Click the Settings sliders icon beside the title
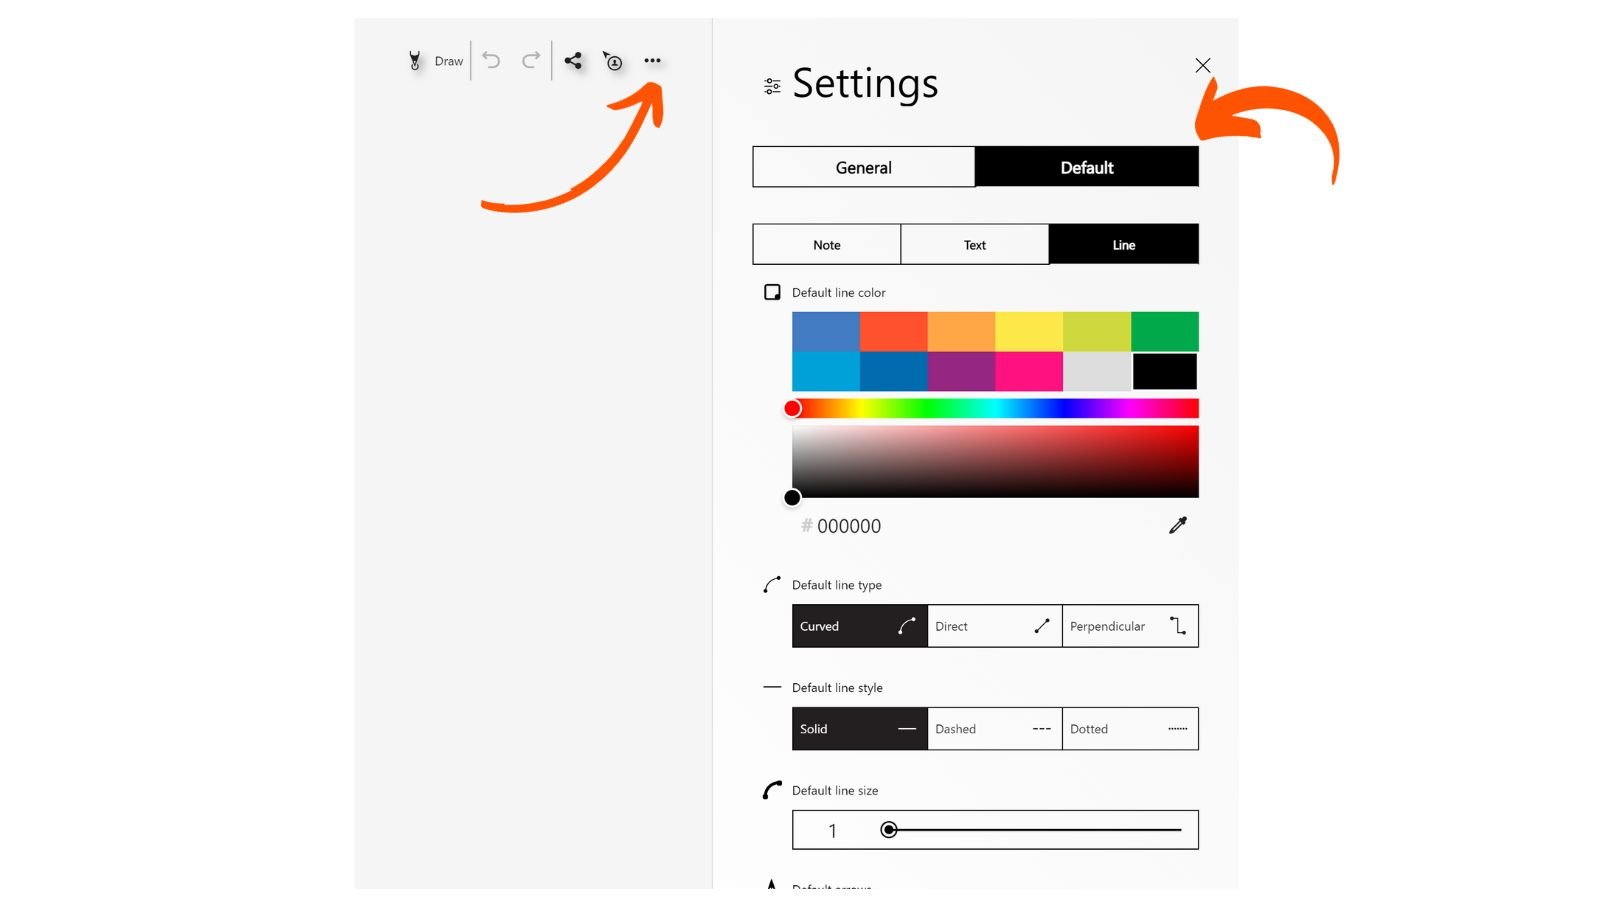 [770, 86]
